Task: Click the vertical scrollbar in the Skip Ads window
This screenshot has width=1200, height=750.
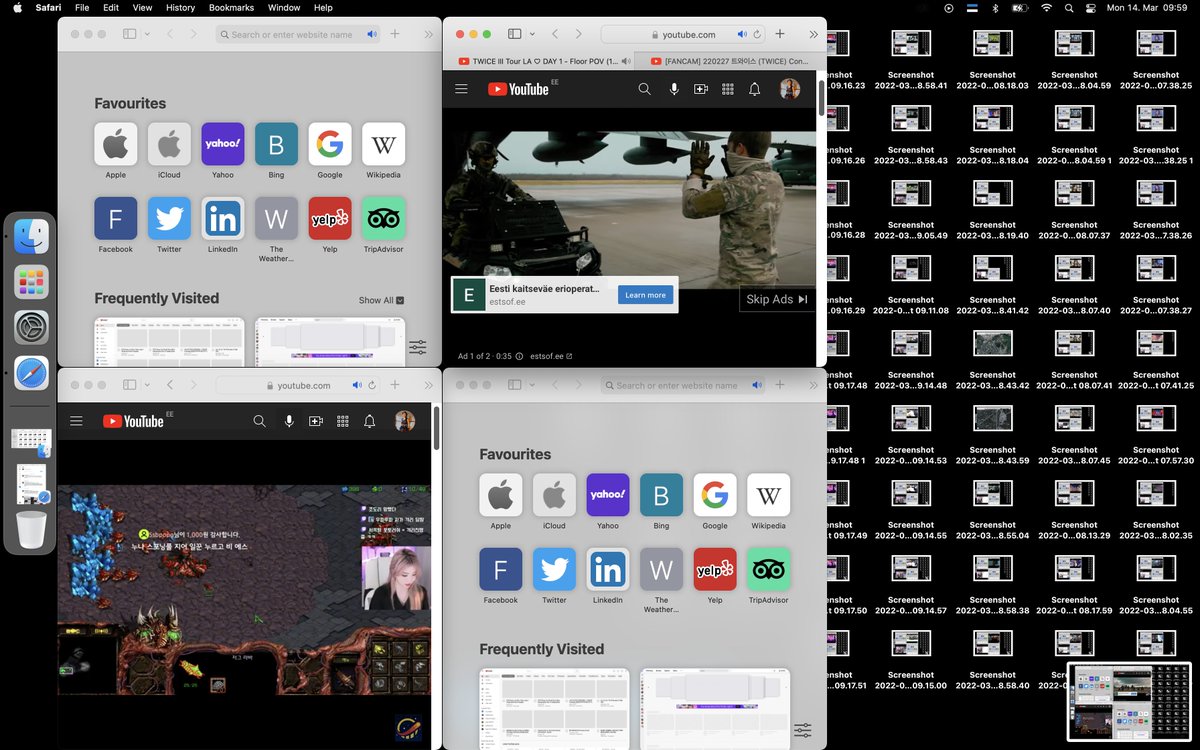Action: click(822, 100)
